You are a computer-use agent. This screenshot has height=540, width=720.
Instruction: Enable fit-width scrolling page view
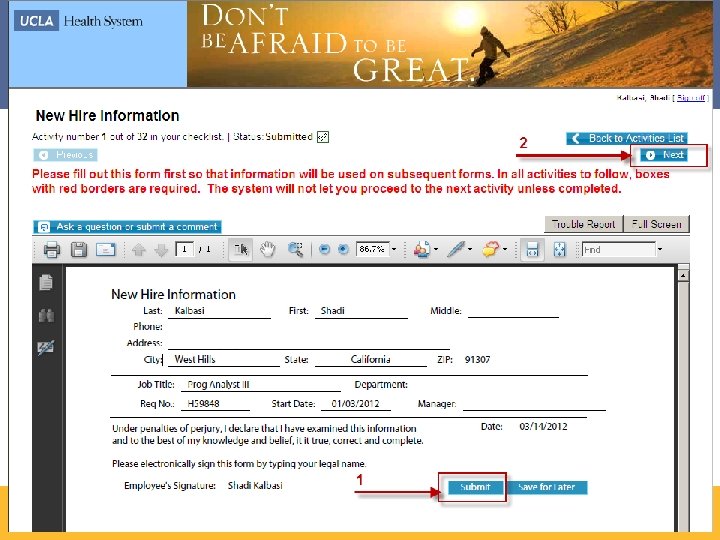532,249
